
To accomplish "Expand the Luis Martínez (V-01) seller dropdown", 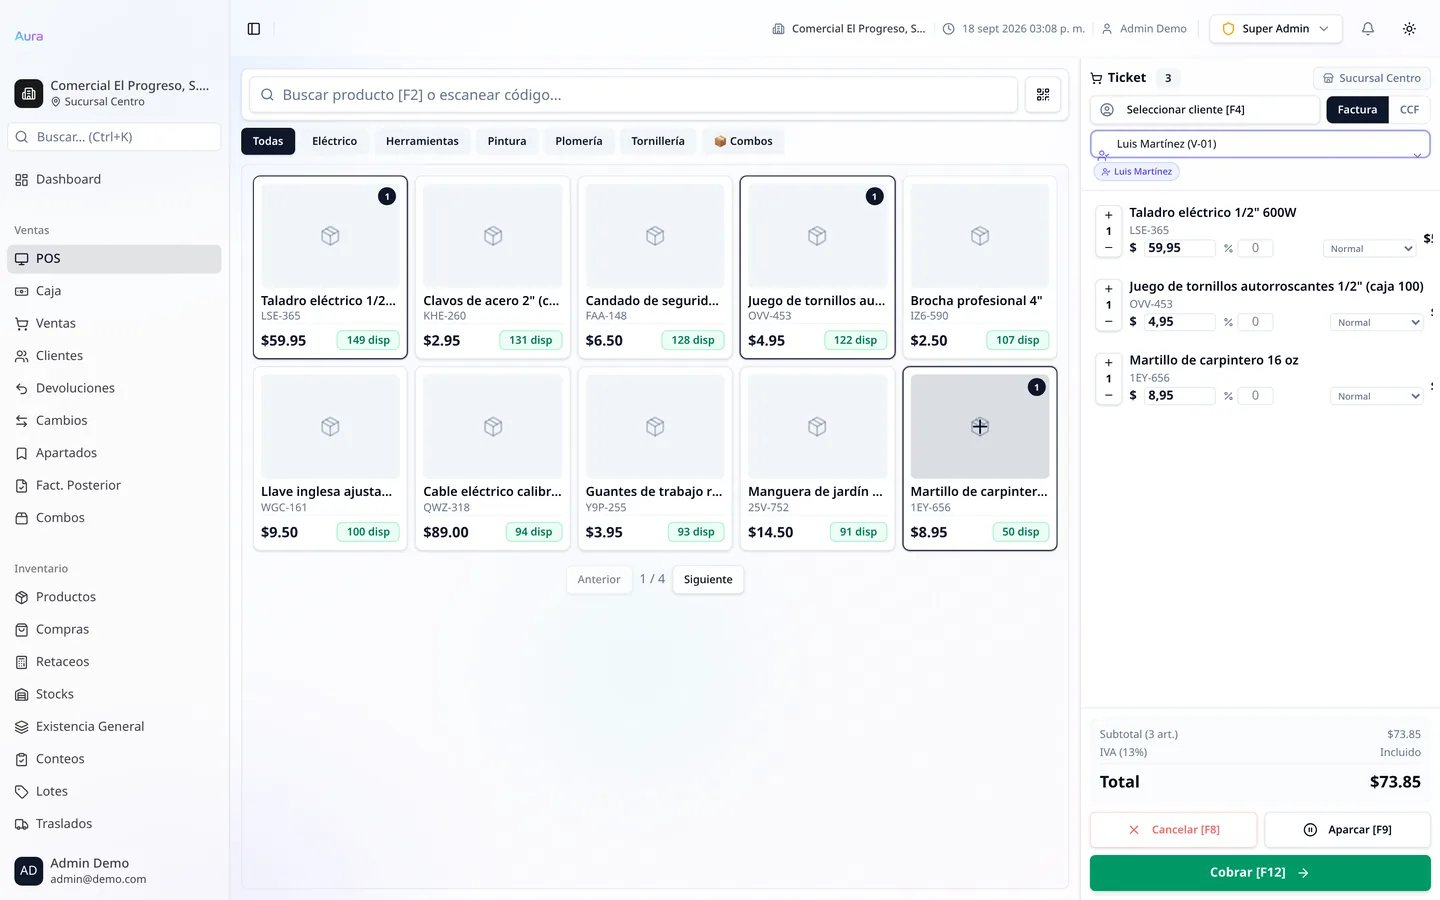I will click(1260, 144).
